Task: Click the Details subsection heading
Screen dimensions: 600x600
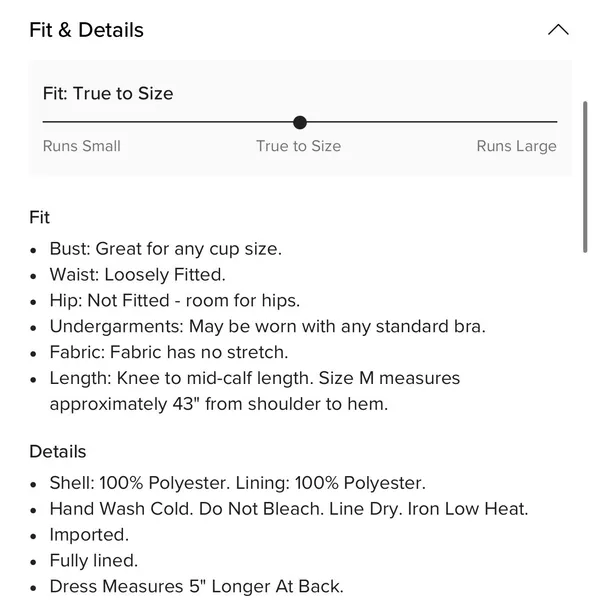Action: click(58, 452)
